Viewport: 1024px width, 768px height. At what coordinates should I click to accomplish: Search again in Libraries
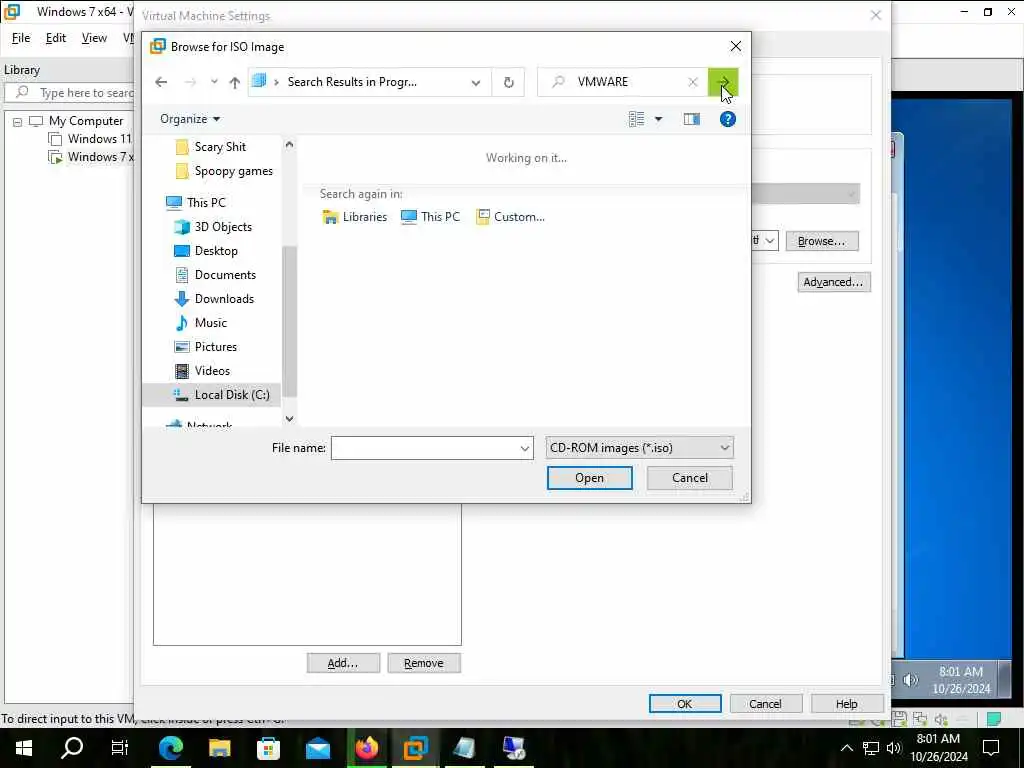[x=355, y=217]
